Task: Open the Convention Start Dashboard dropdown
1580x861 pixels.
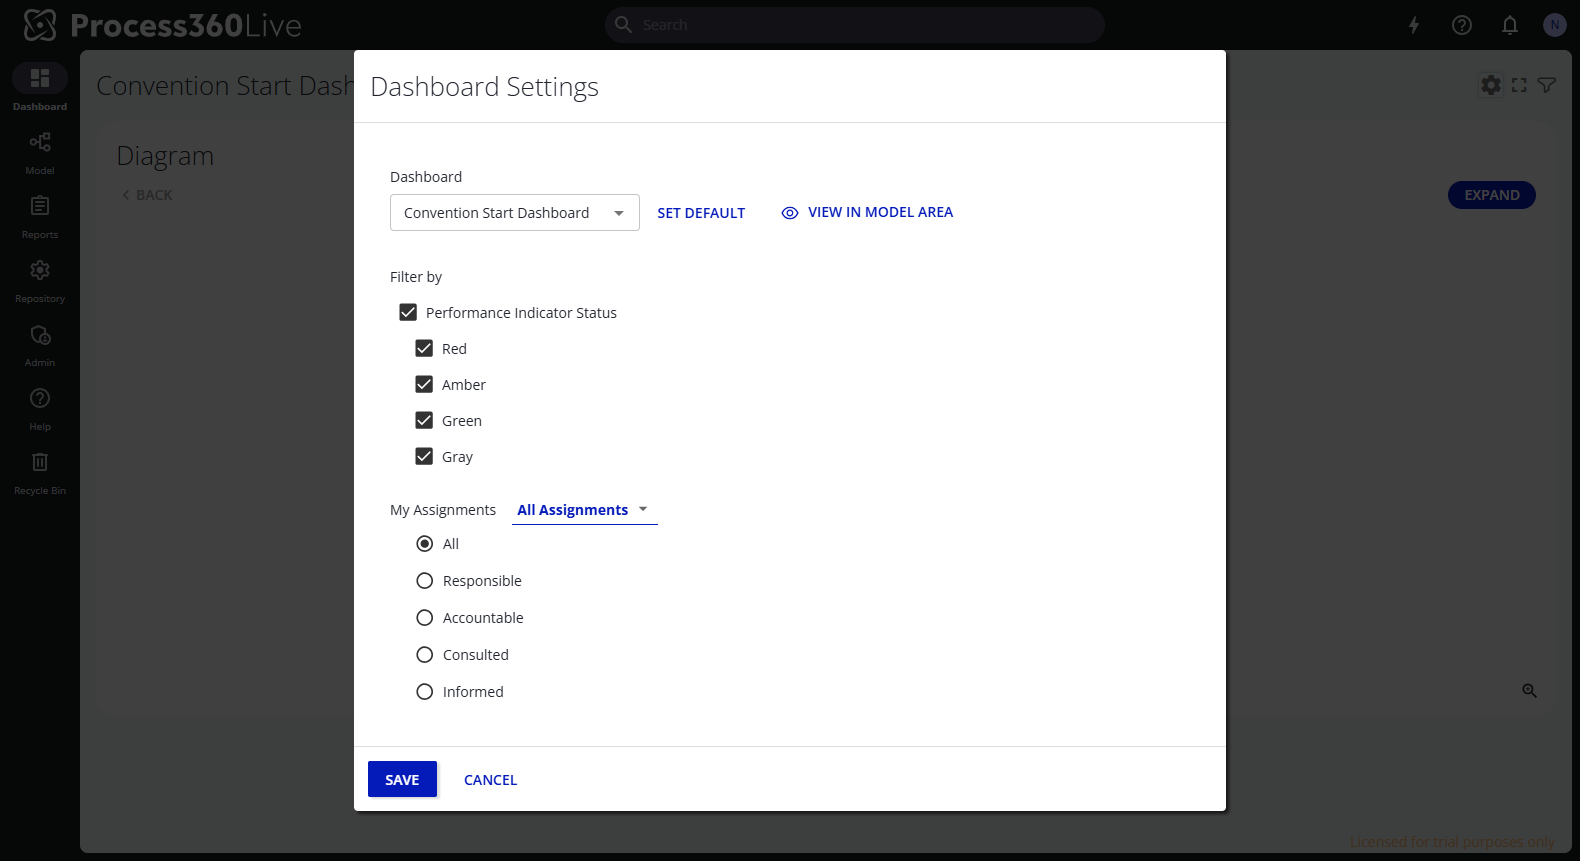Action: tap(515, 213)
